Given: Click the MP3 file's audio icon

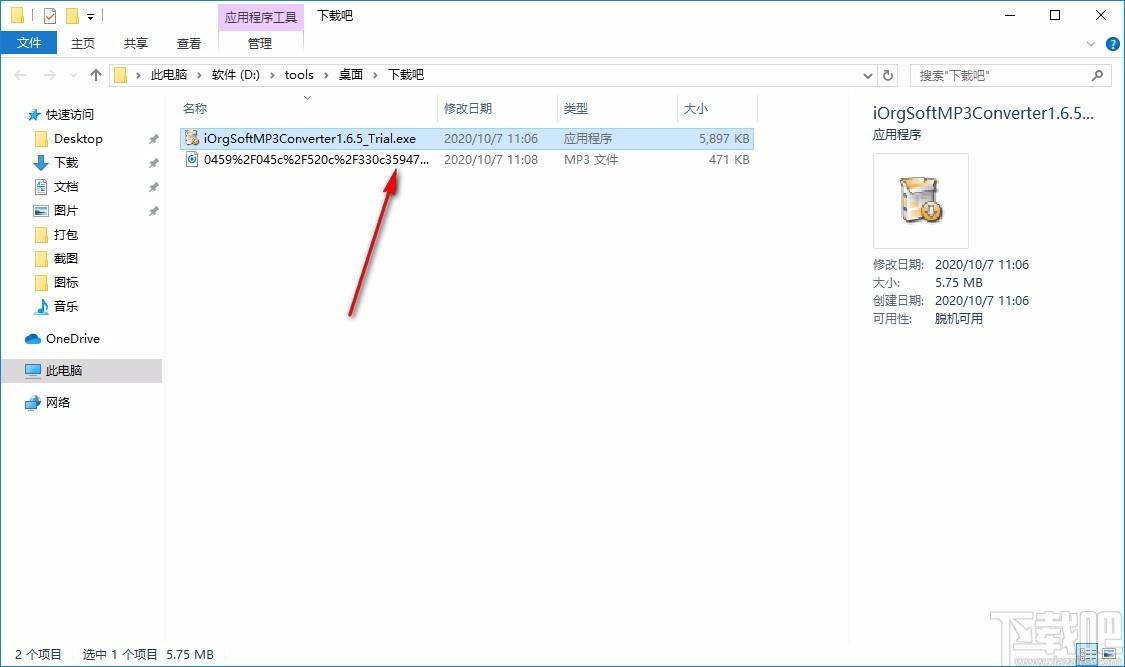Looking at the screenshot, I should tap(192, 159).
